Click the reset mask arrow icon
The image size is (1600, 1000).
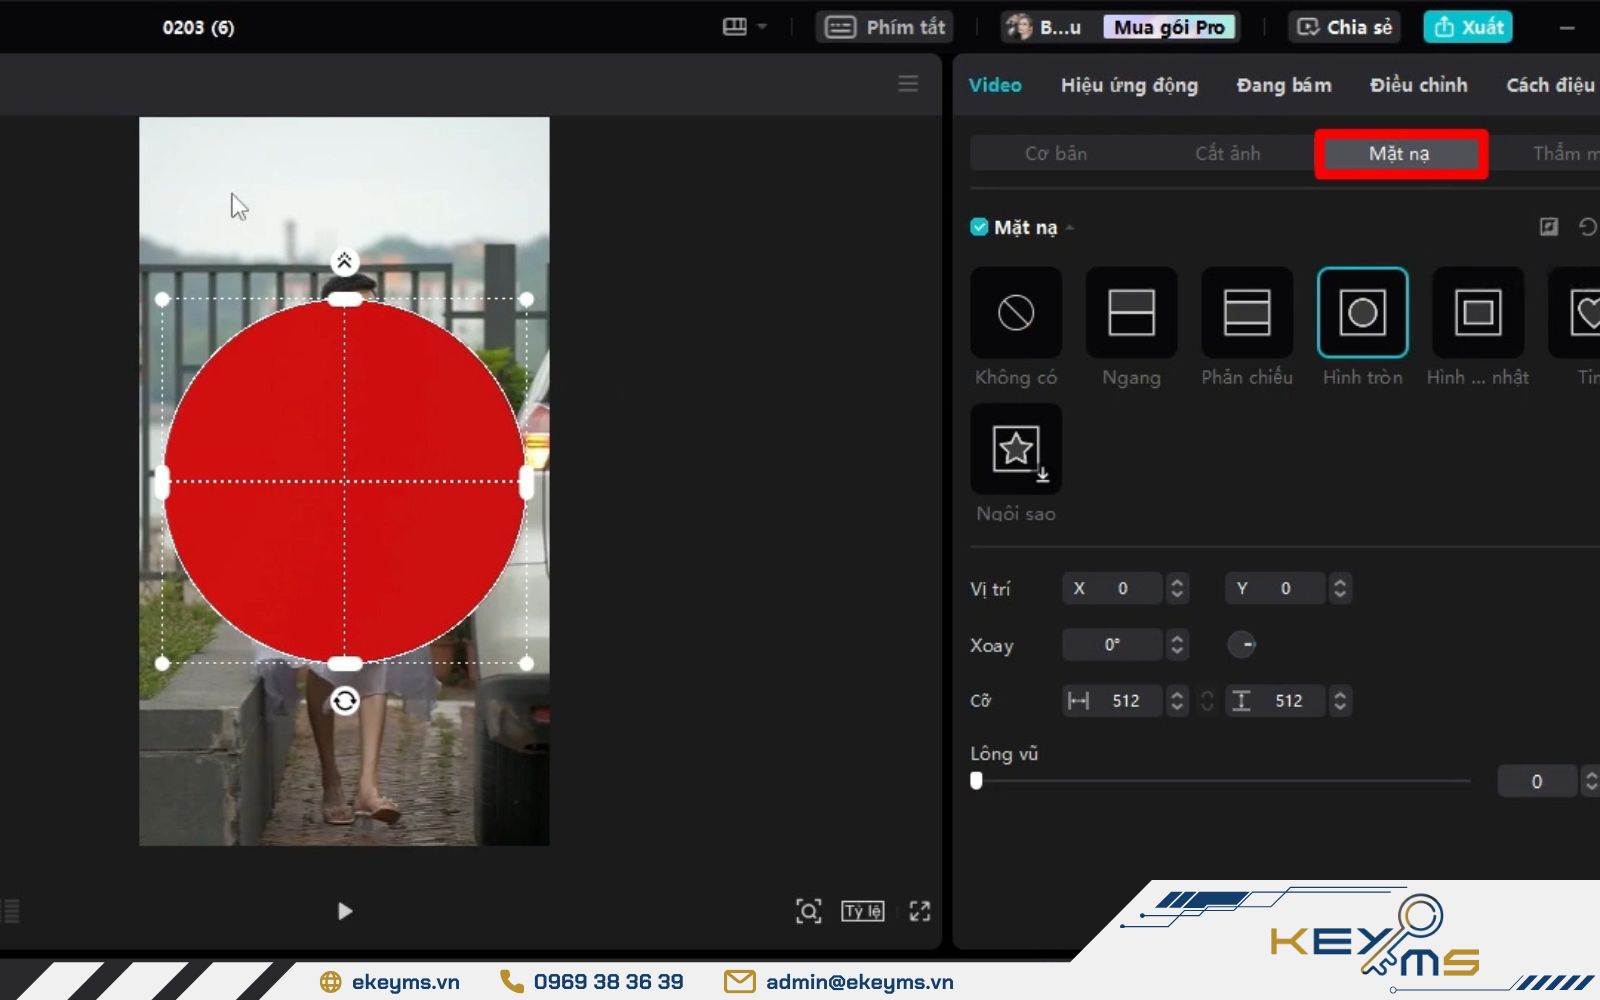point(1587,227)
